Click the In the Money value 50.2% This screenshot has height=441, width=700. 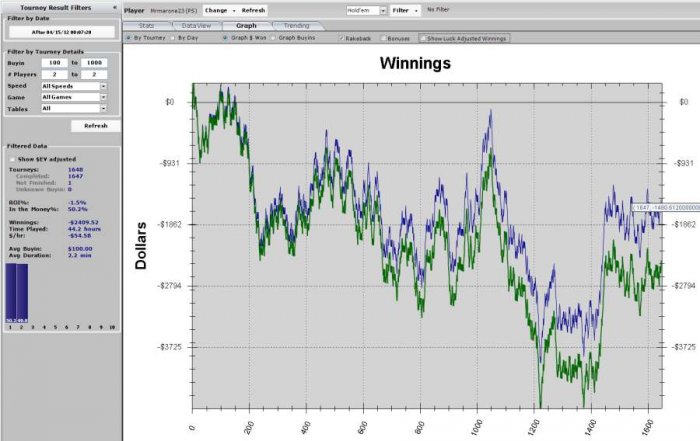click(x=78, y=209)
